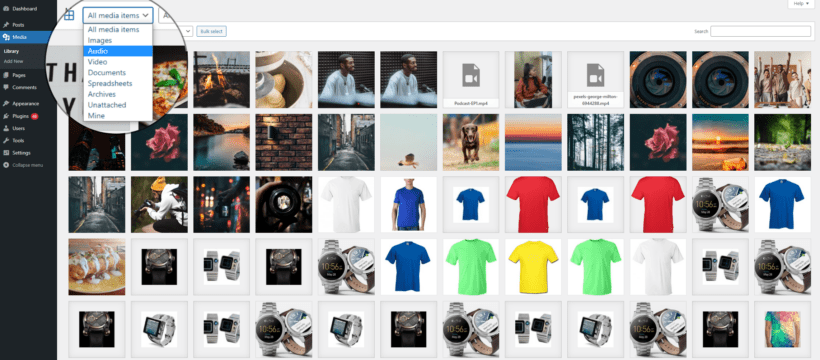Image resolution: width=820 pixels, height=360 pixels.
Task: Click the Posts pushpin icon
Action: (x=6, y=25)
